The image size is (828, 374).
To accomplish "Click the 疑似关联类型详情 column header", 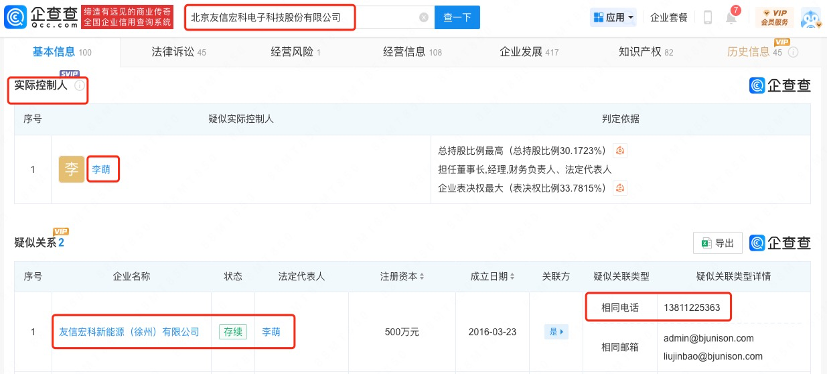I will click(x=733, y=276).
